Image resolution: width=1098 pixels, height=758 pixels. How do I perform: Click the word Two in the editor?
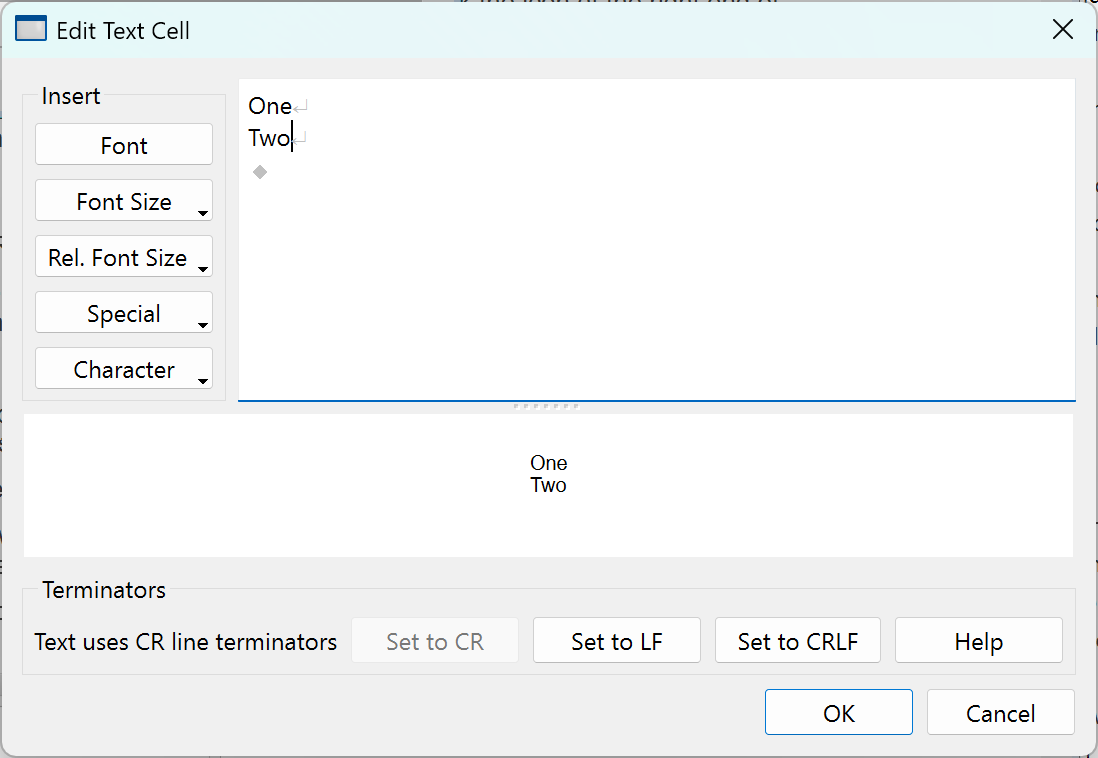point(268,138)
